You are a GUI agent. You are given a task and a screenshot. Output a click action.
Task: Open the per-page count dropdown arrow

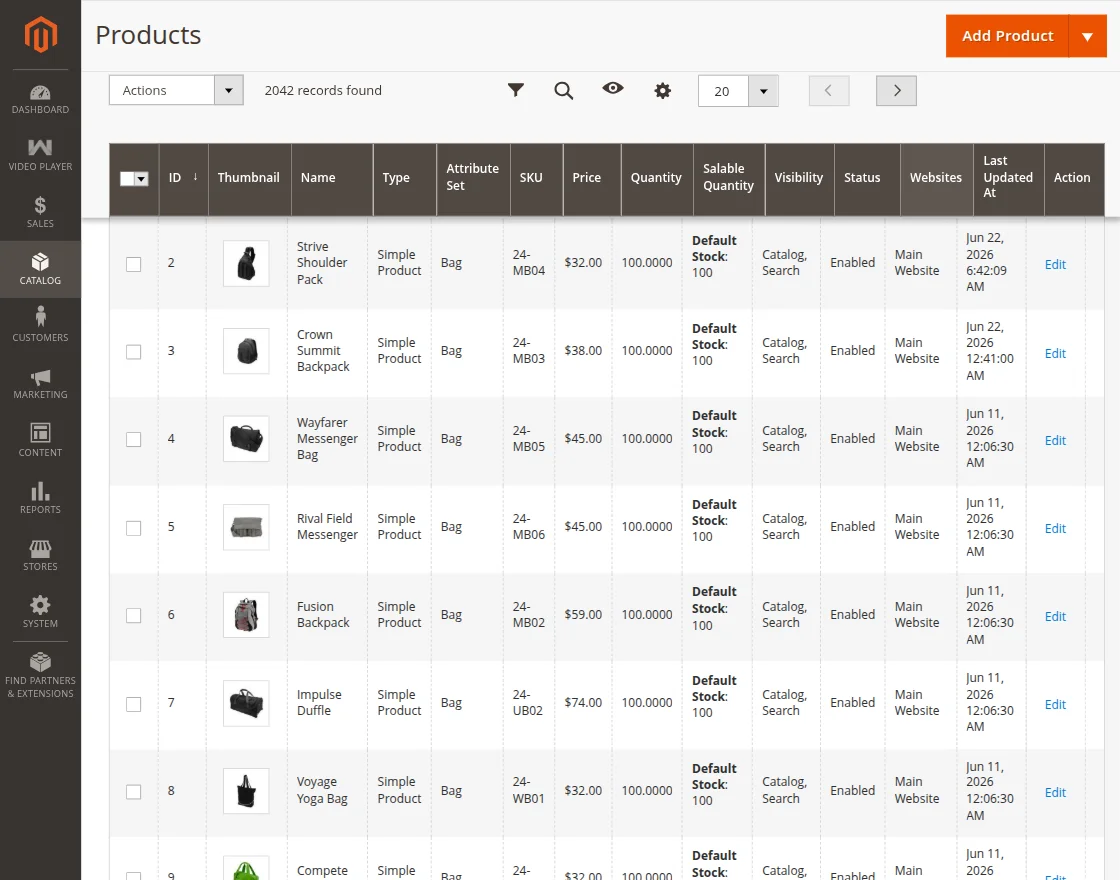pos(764,91)
